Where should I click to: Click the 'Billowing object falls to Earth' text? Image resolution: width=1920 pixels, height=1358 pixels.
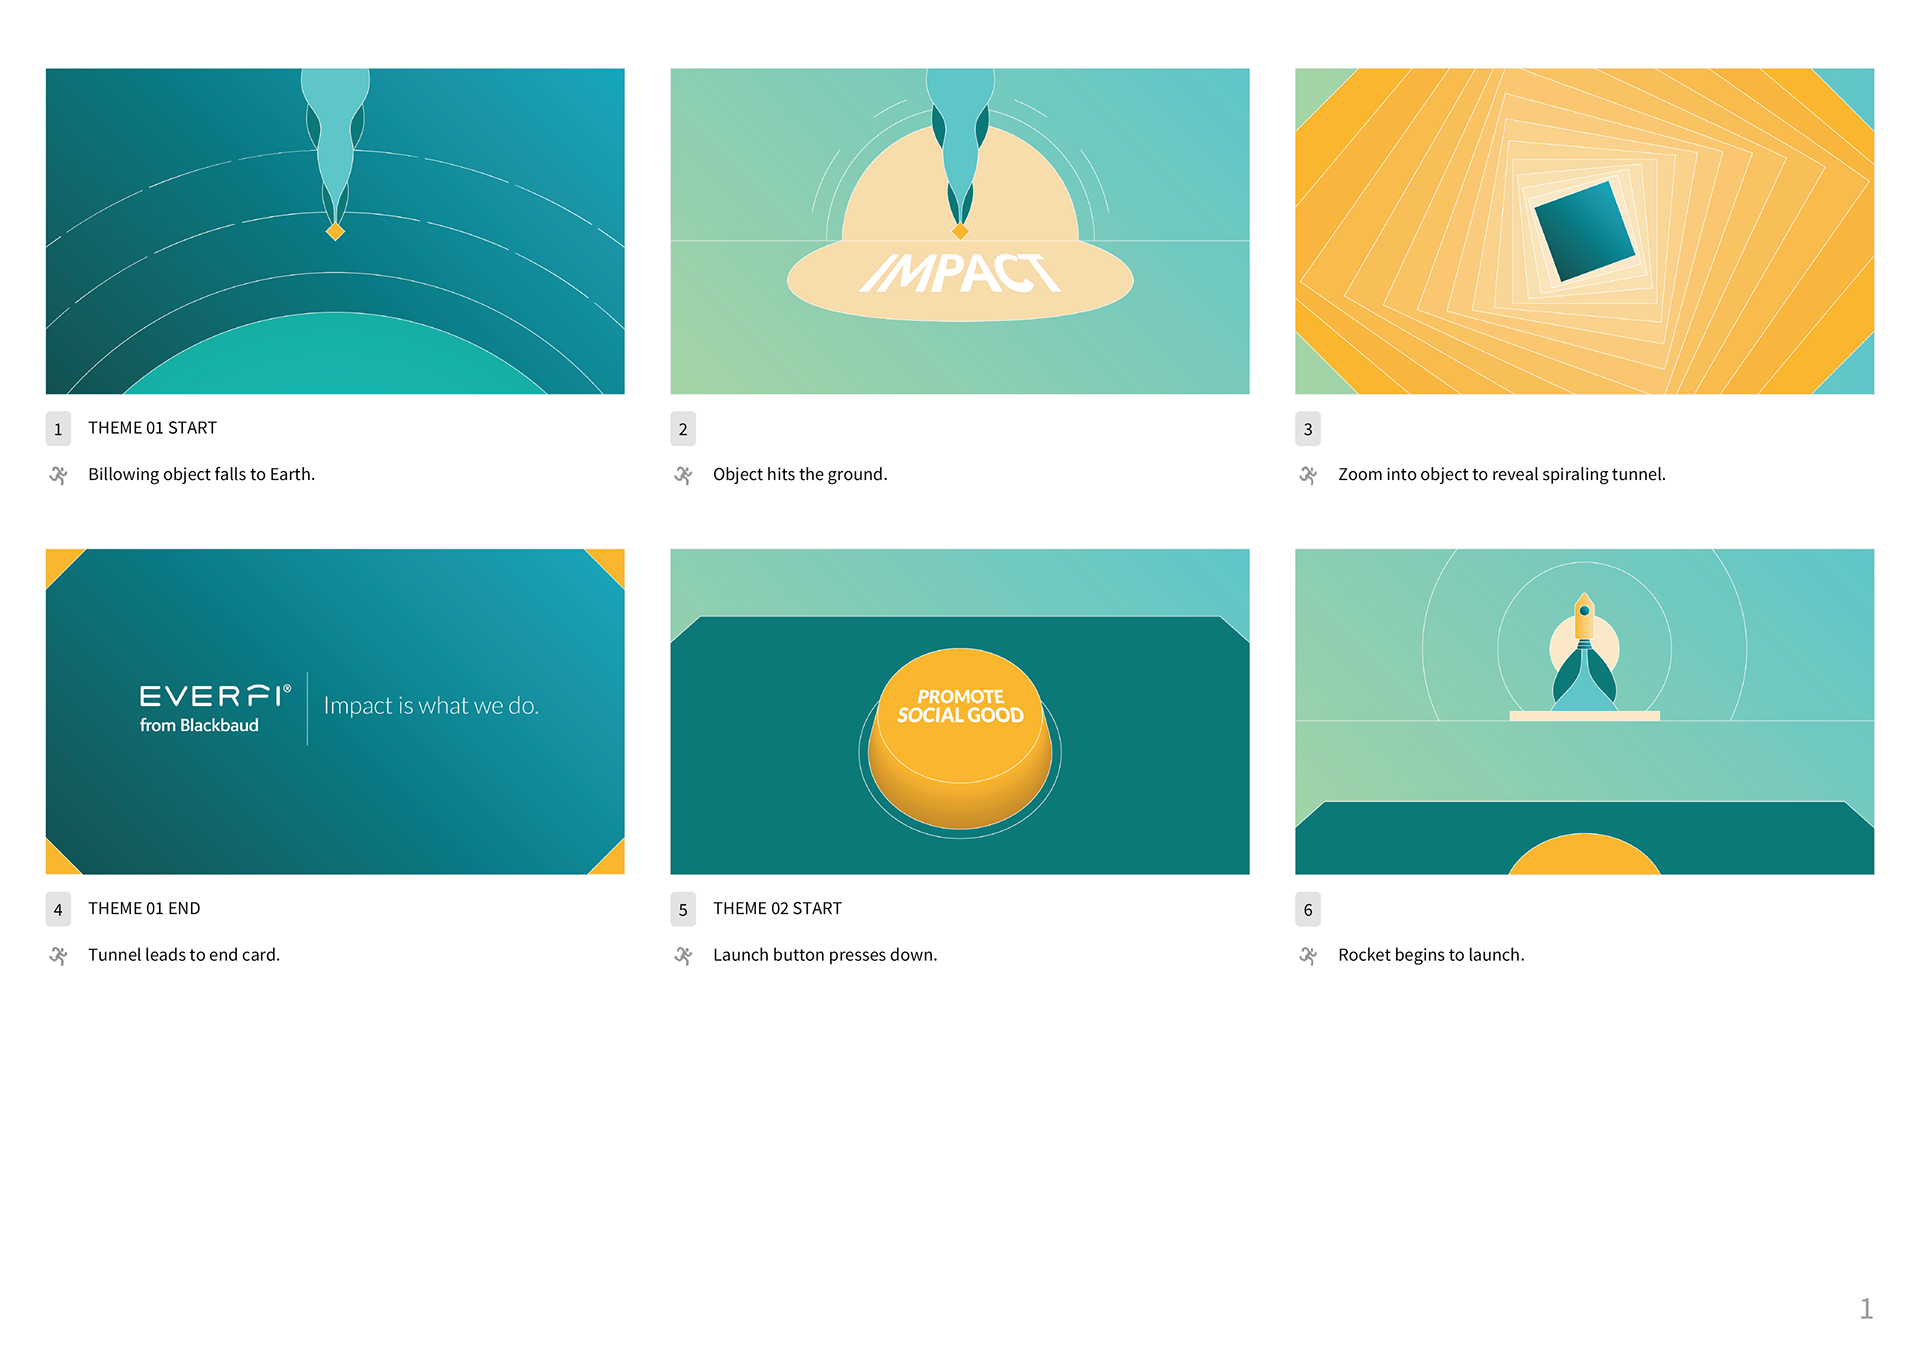click(x=201, y=475)
